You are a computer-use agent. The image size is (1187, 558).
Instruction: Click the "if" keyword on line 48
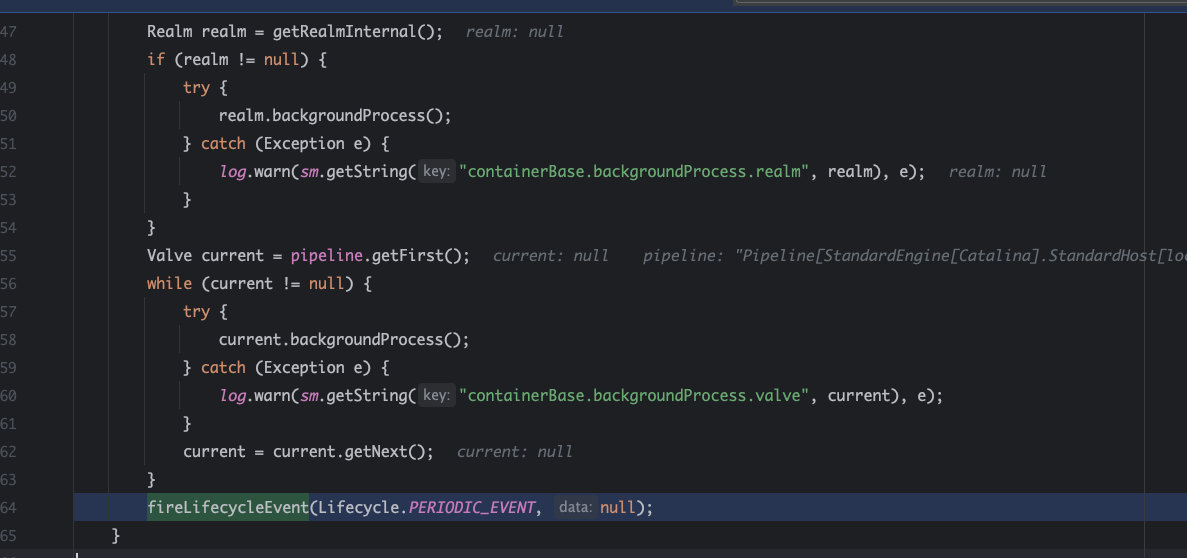point(156,60)
